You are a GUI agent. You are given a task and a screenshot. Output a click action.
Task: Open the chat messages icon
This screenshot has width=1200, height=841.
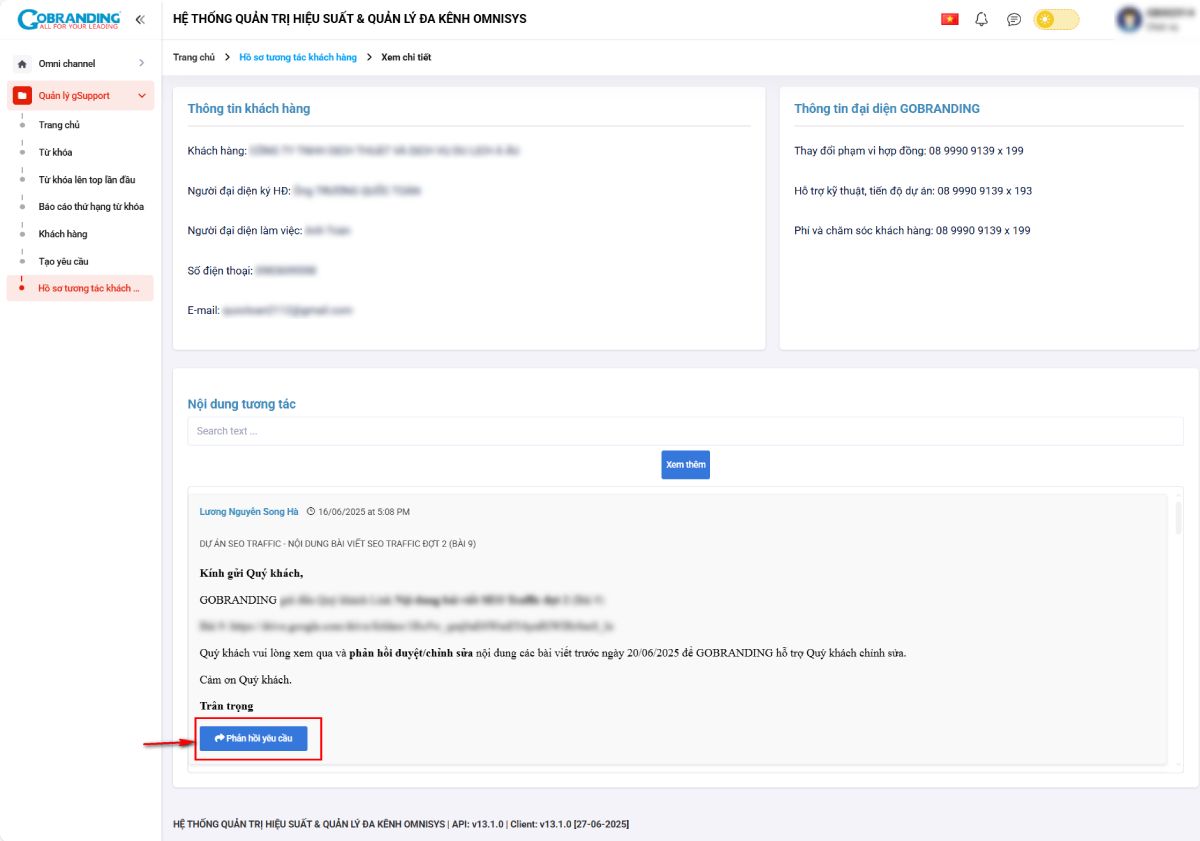1013,19
